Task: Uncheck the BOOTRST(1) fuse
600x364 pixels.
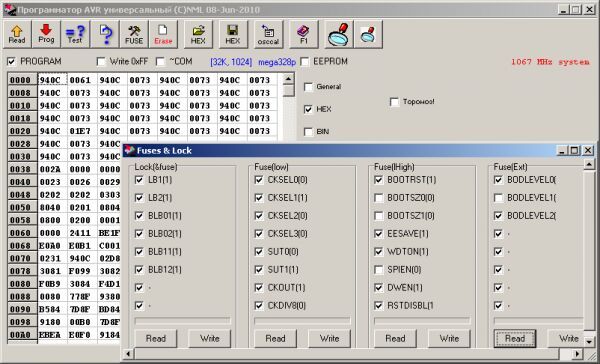Action: pyautogui.click(x=379, y=180)
